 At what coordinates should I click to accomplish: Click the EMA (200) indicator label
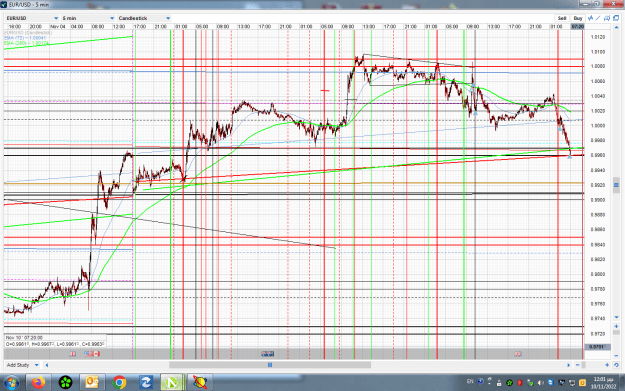[26, 43]
